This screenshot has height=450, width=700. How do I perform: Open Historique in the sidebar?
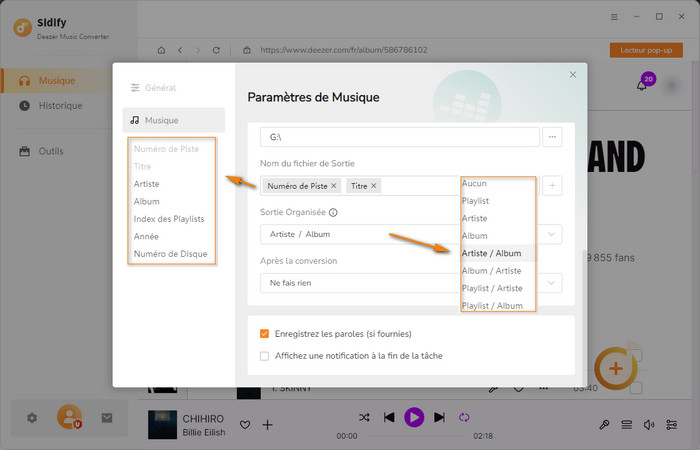pyautogui.click(x=60, y=106)
